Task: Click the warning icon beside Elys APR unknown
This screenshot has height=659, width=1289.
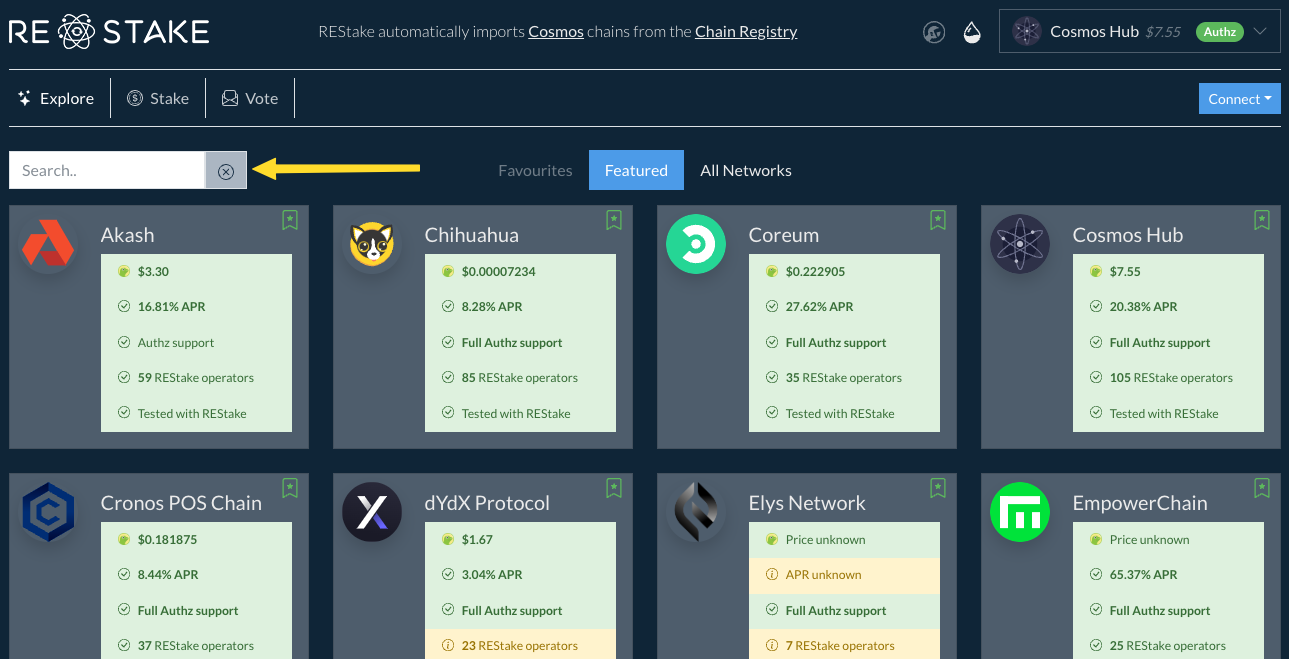Action: tap(773, 575)
